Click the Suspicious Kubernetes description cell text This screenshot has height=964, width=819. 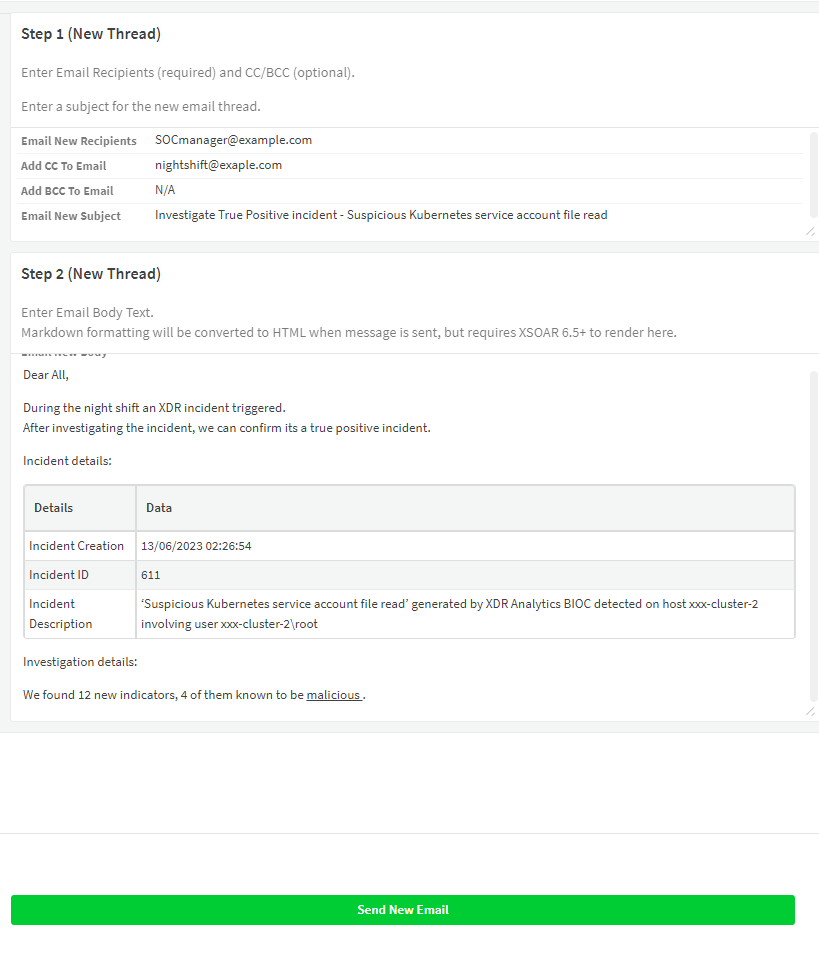449,614
